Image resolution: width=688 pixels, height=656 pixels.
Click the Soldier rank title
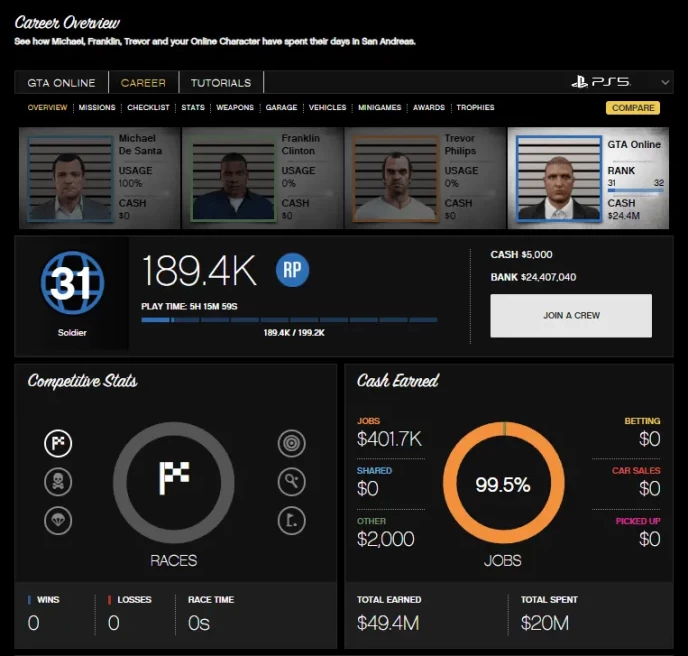click(x=72, y=333)
